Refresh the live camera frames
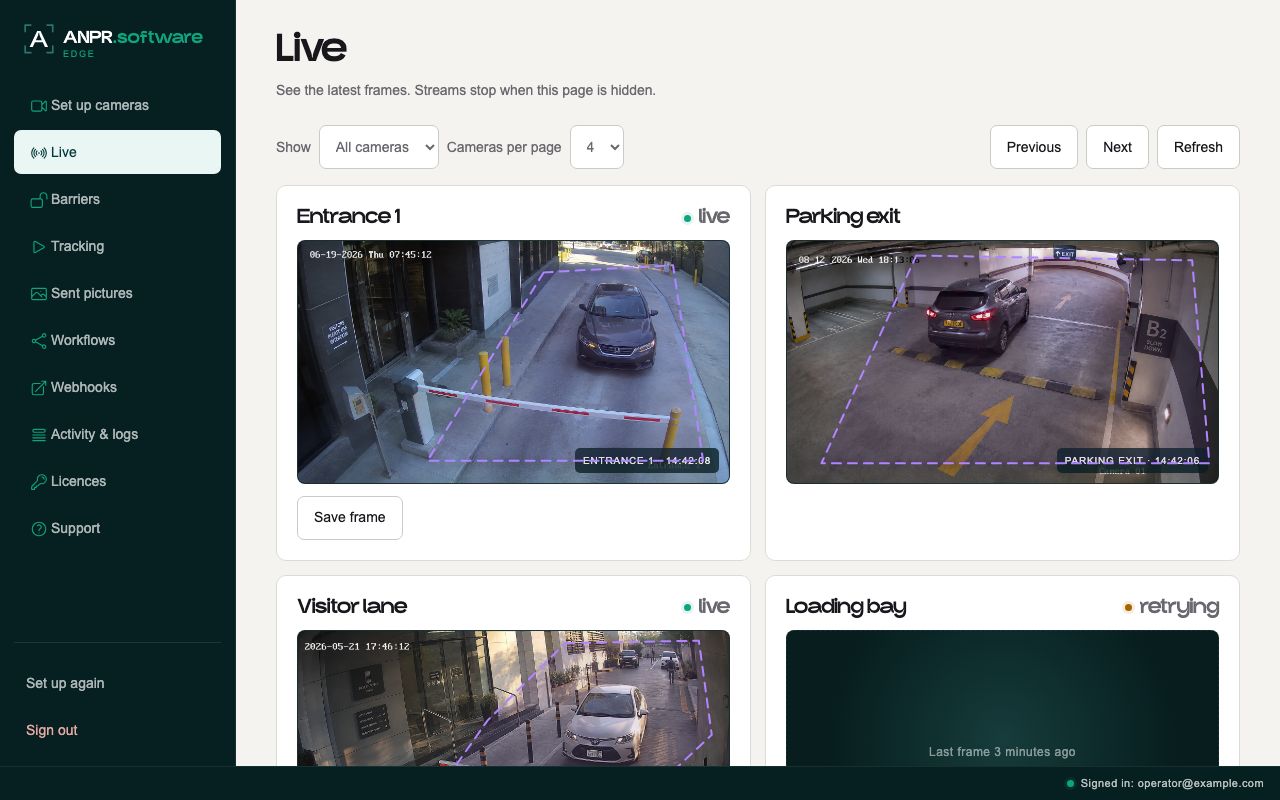The width and height of the screenshot is (1280, 800). (x=1198, y=147)
